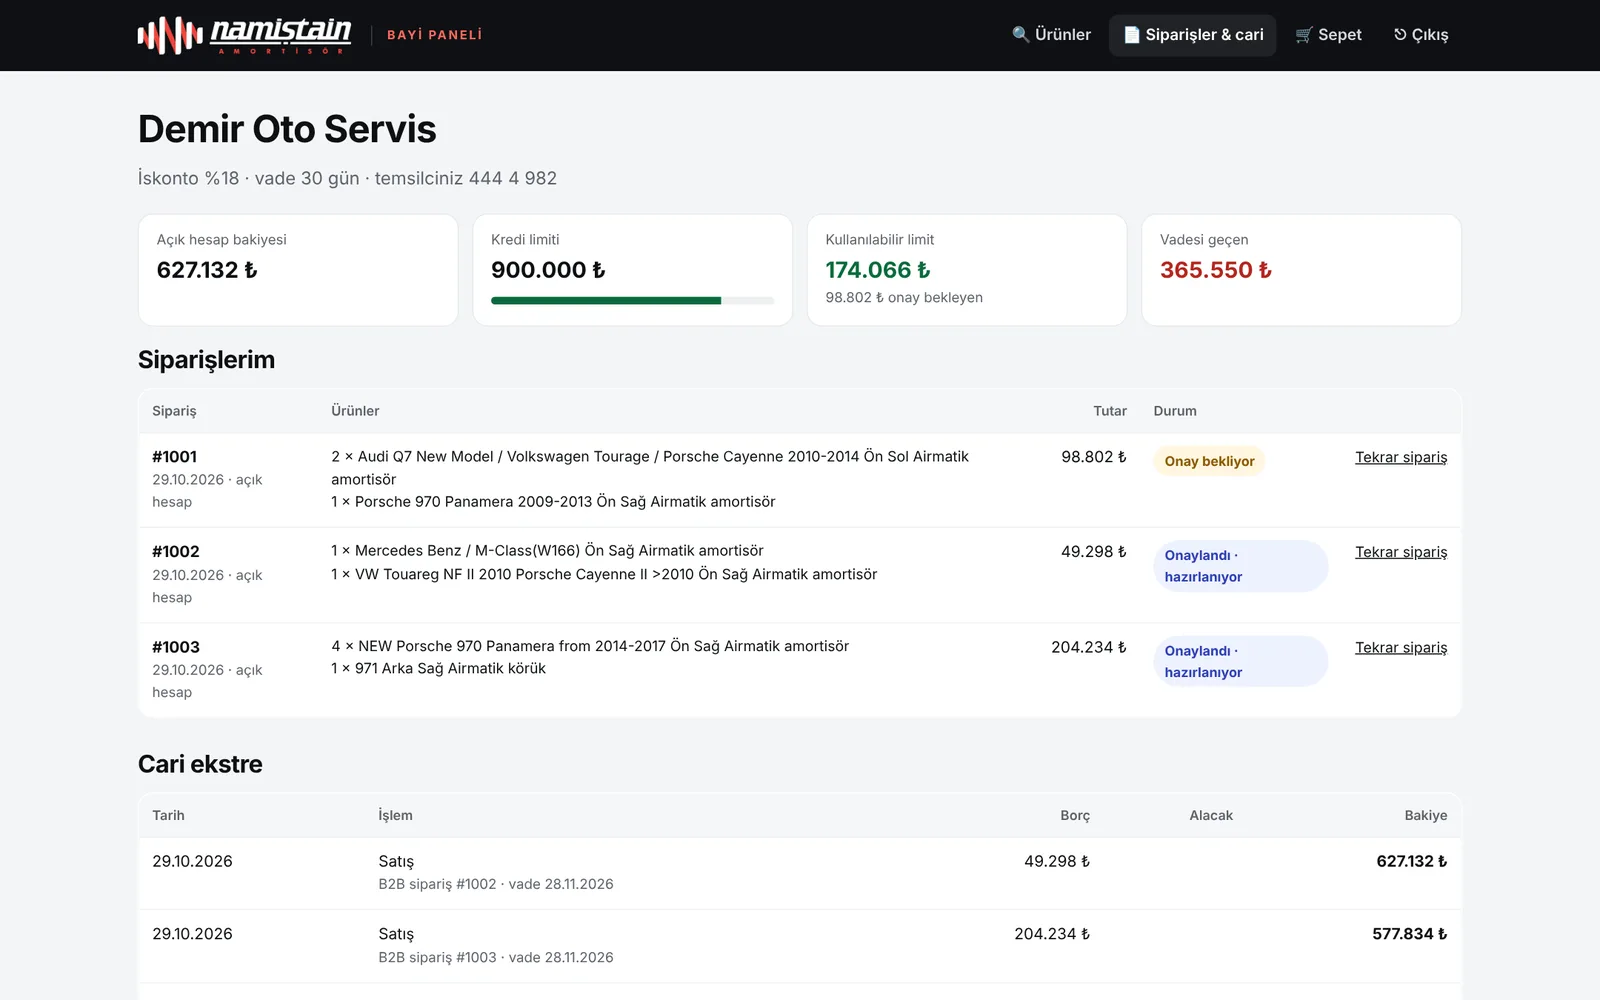Image resolution: width=1600 pixels, height=1000 pixels.
Task: Click the 204.234 ₺ order total in Siparişlerim
Action: [1089, 647]
